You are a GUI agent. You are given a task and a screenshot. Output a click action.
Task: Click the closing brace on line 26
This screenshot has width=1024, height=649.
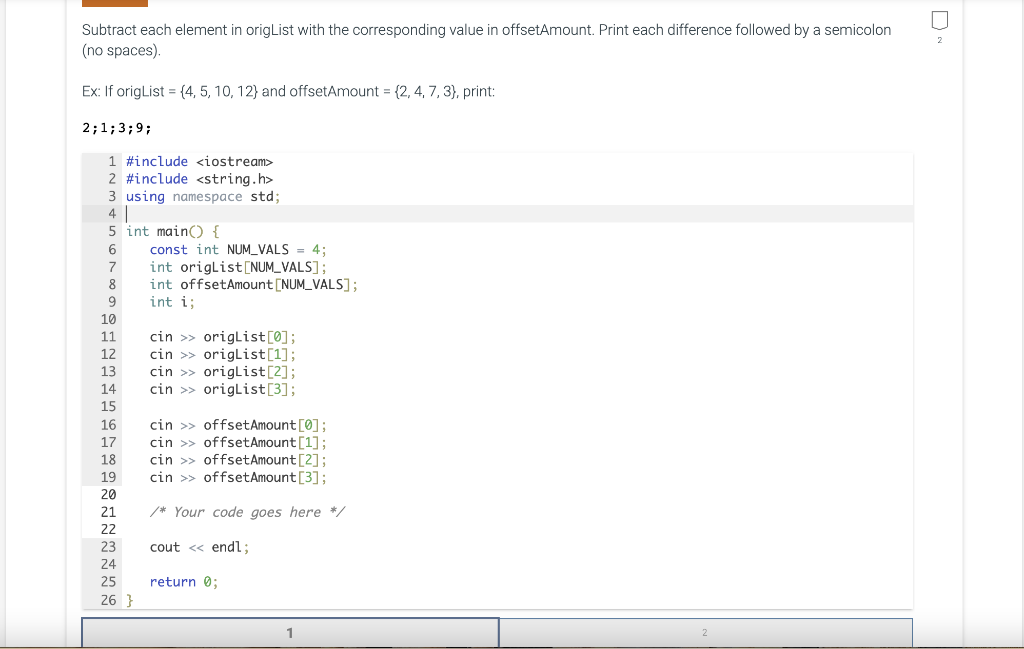(130, 599)
